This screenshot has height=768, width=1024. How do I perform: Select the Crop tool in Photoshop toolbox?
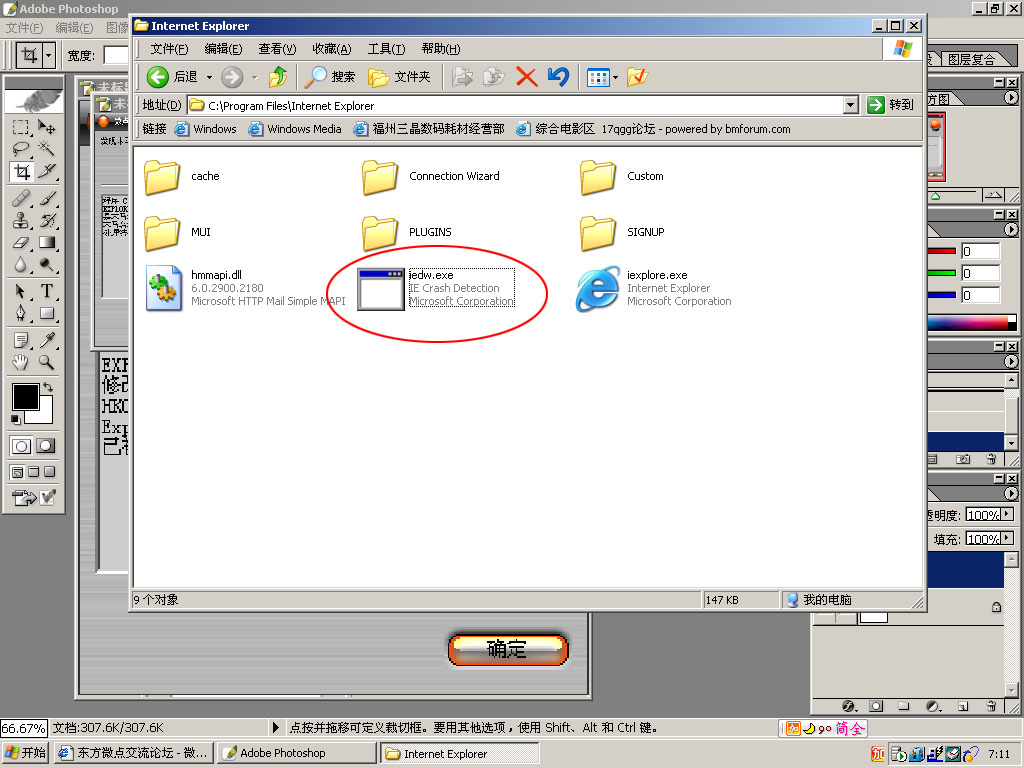click(x=21, y=171)
